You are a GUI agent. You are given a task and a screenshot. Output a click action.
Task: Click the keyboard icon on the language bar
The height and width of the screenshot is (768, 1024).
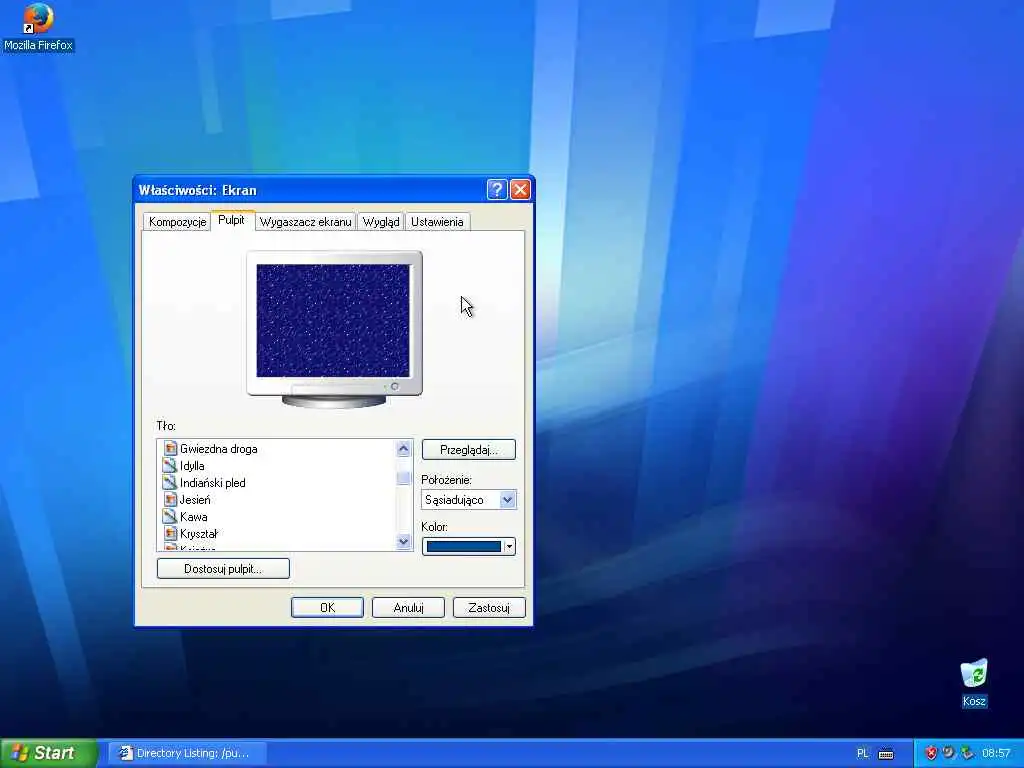point(886,754)
